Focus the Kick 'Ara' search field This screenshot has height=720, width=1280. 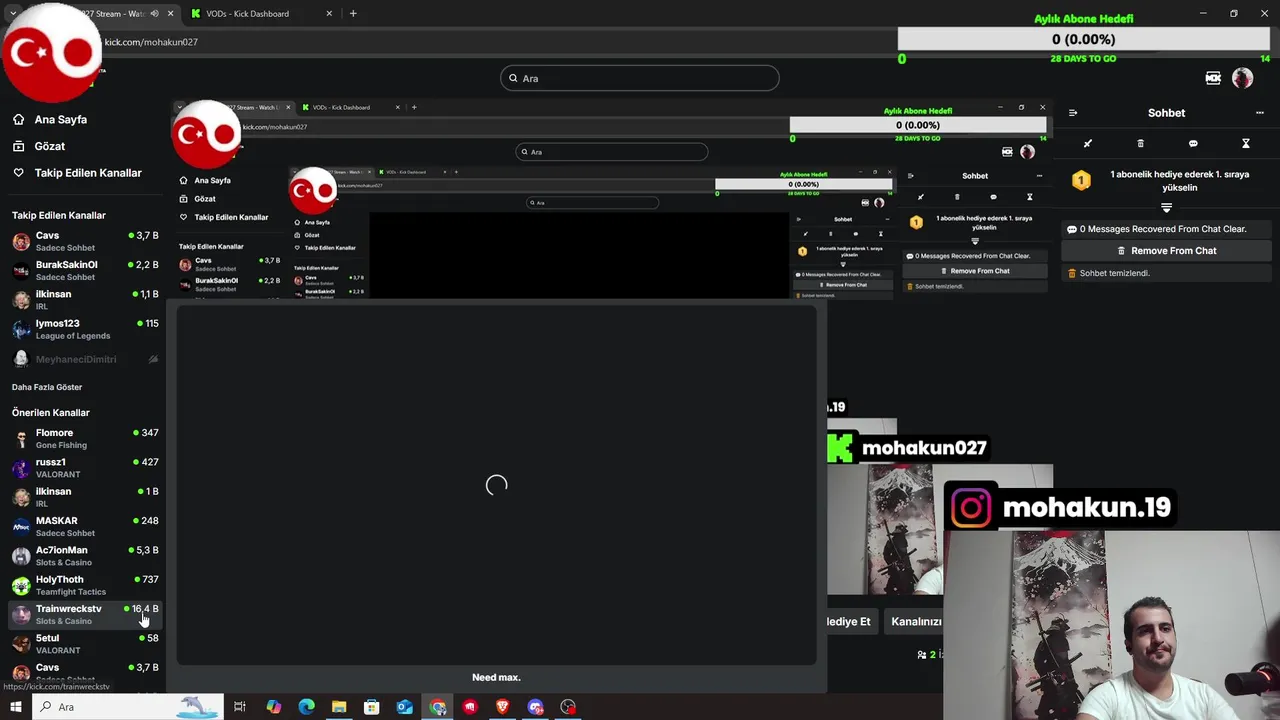pos(640,78)
